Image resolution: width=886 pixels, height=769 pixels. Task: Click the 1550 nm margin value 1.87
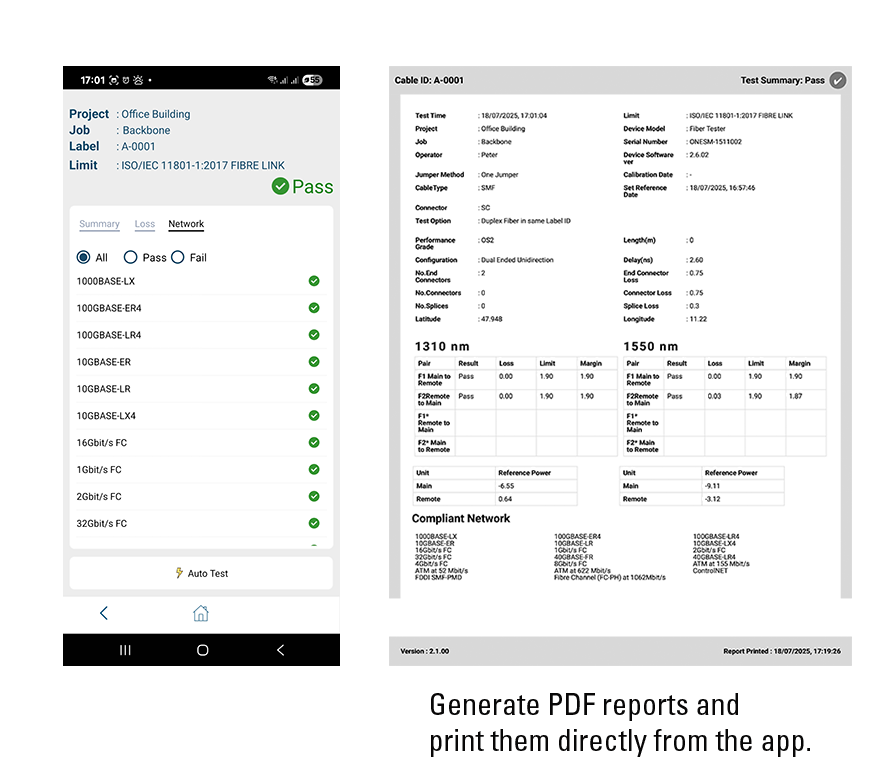796,397
